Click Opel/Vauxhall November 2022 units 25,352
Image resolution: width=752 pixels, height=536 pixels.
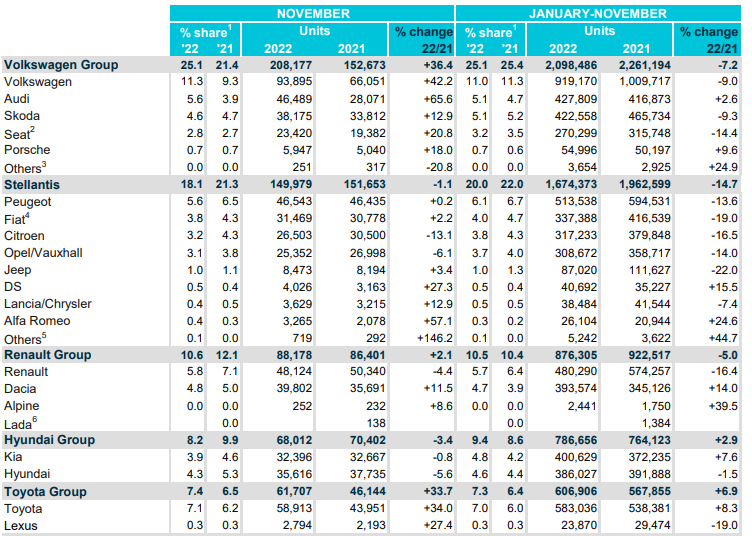click(x=294, y=253)
